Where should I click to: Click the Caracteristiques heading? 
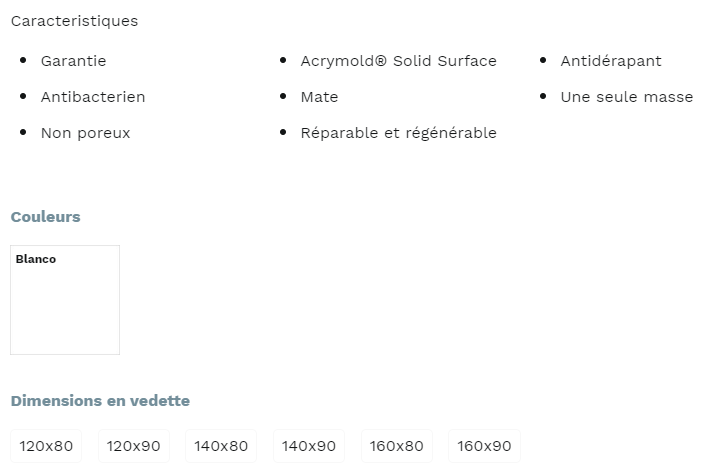tap(74, 21)
